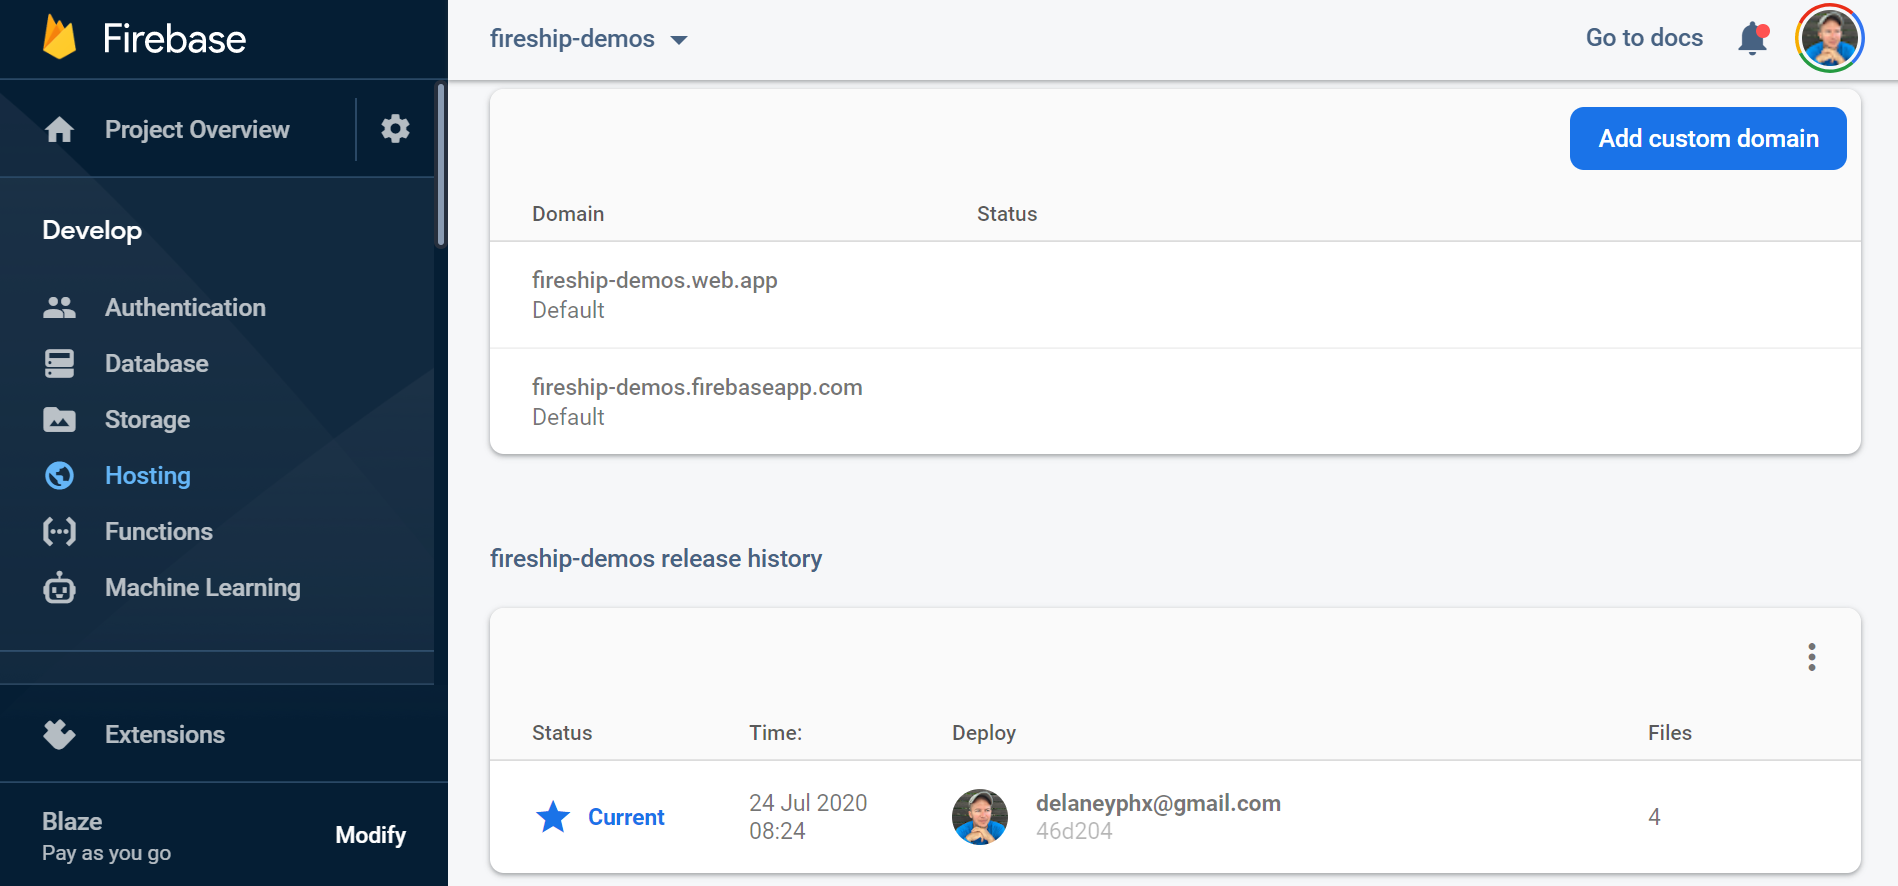Open the Project Overview page
The height and width of the screenshot is (886, 1898).
[x=197, y=130]
